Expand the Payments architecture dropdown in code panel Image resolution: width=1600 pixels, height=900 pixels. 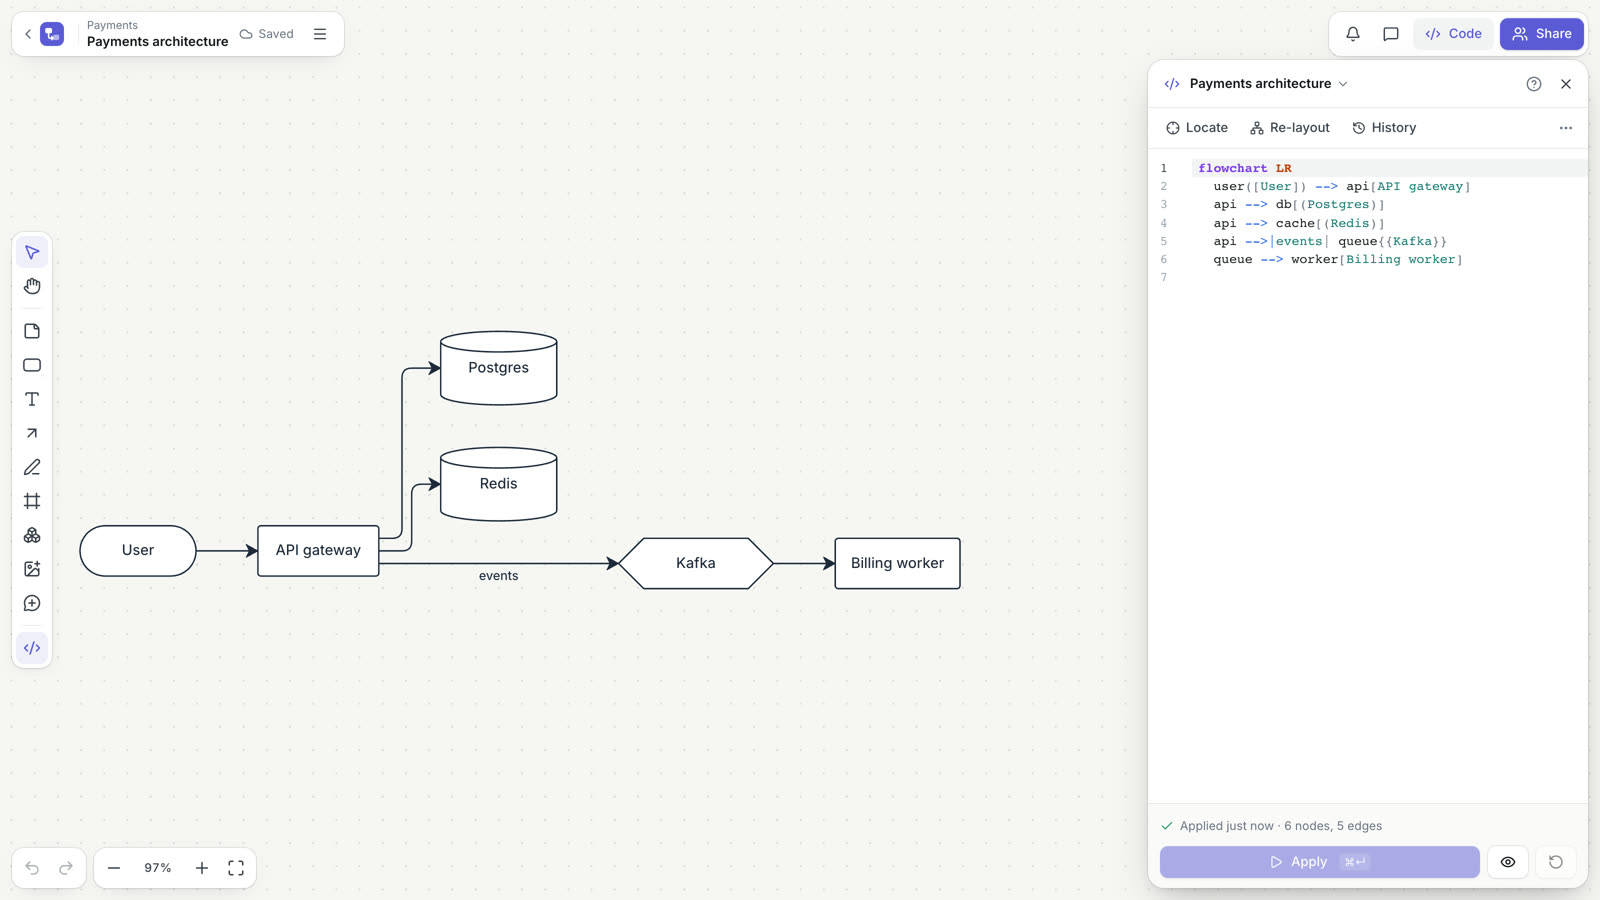[x=1269, y=84]
